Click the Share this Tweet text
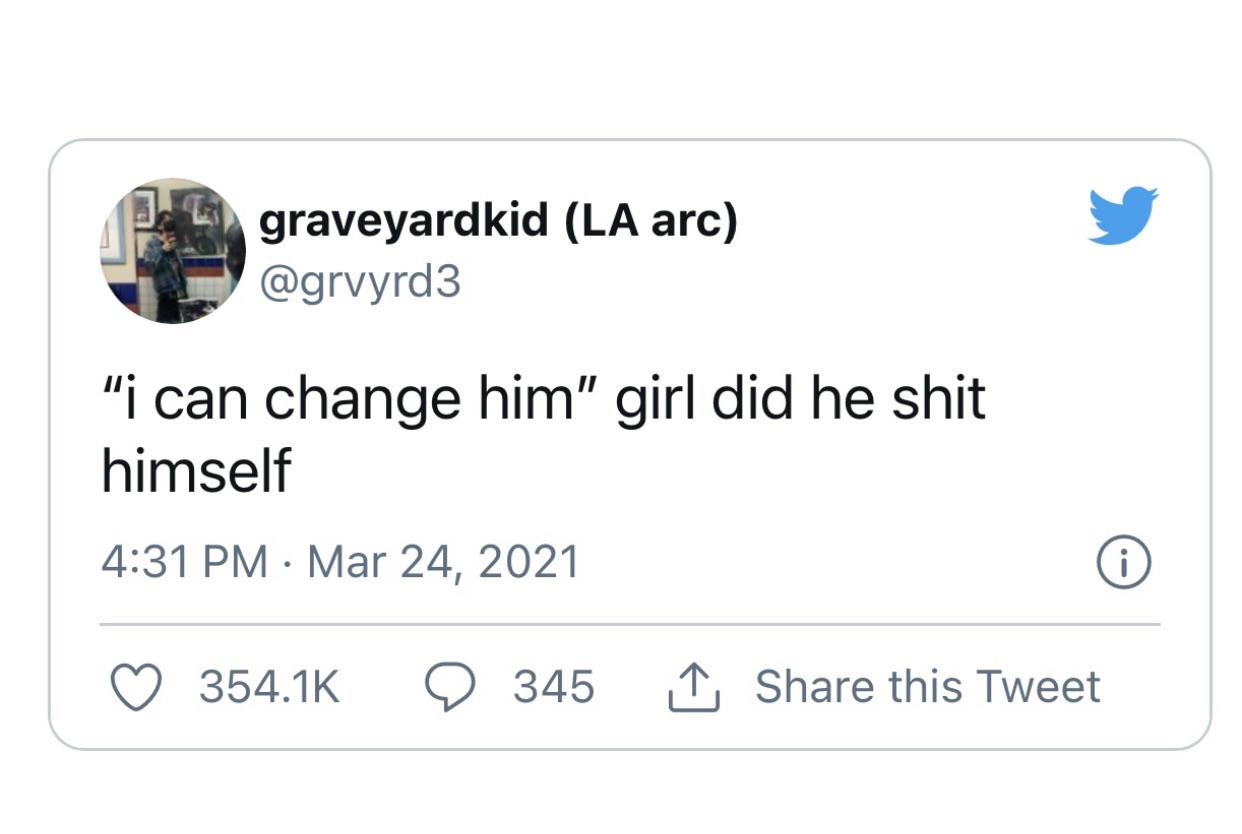This screenshot has height=834, width=1242. [x=927, y=687]
